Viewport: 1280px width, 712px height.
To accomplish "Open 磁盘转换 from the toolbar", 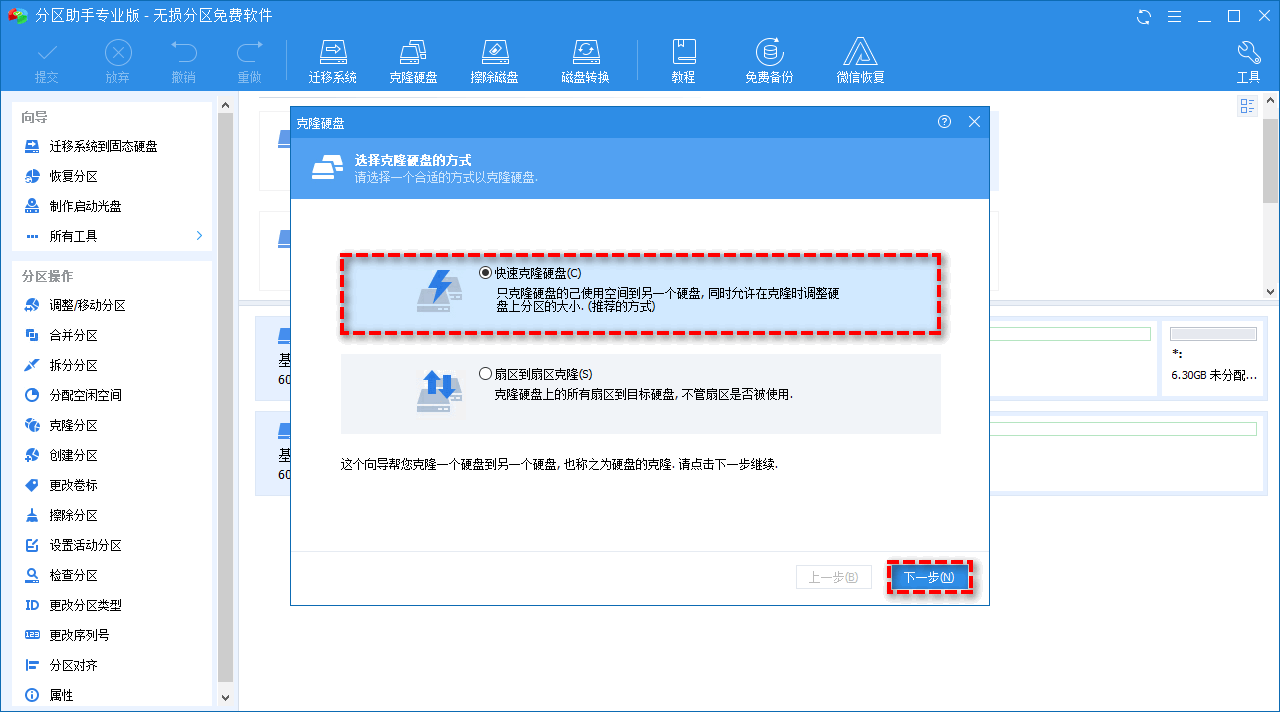I will (x=585, y=62).
